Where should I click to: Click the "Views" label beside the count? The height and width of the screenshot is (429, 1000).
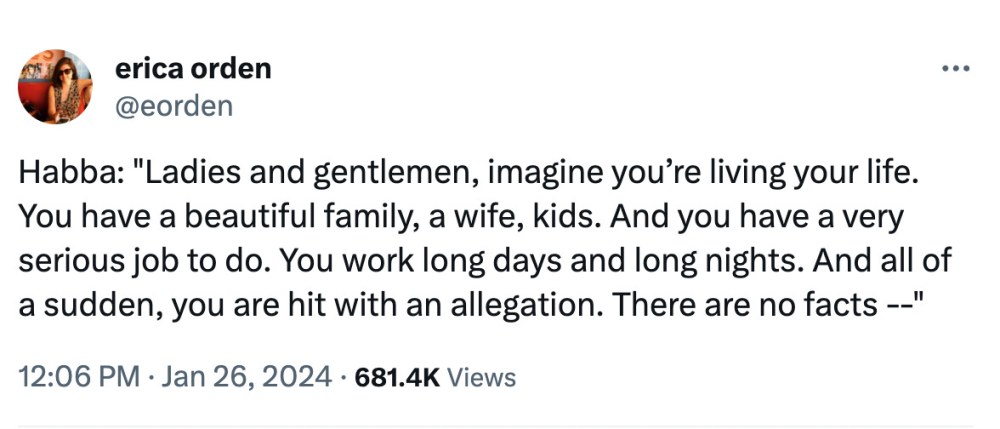tap(482, 377)
